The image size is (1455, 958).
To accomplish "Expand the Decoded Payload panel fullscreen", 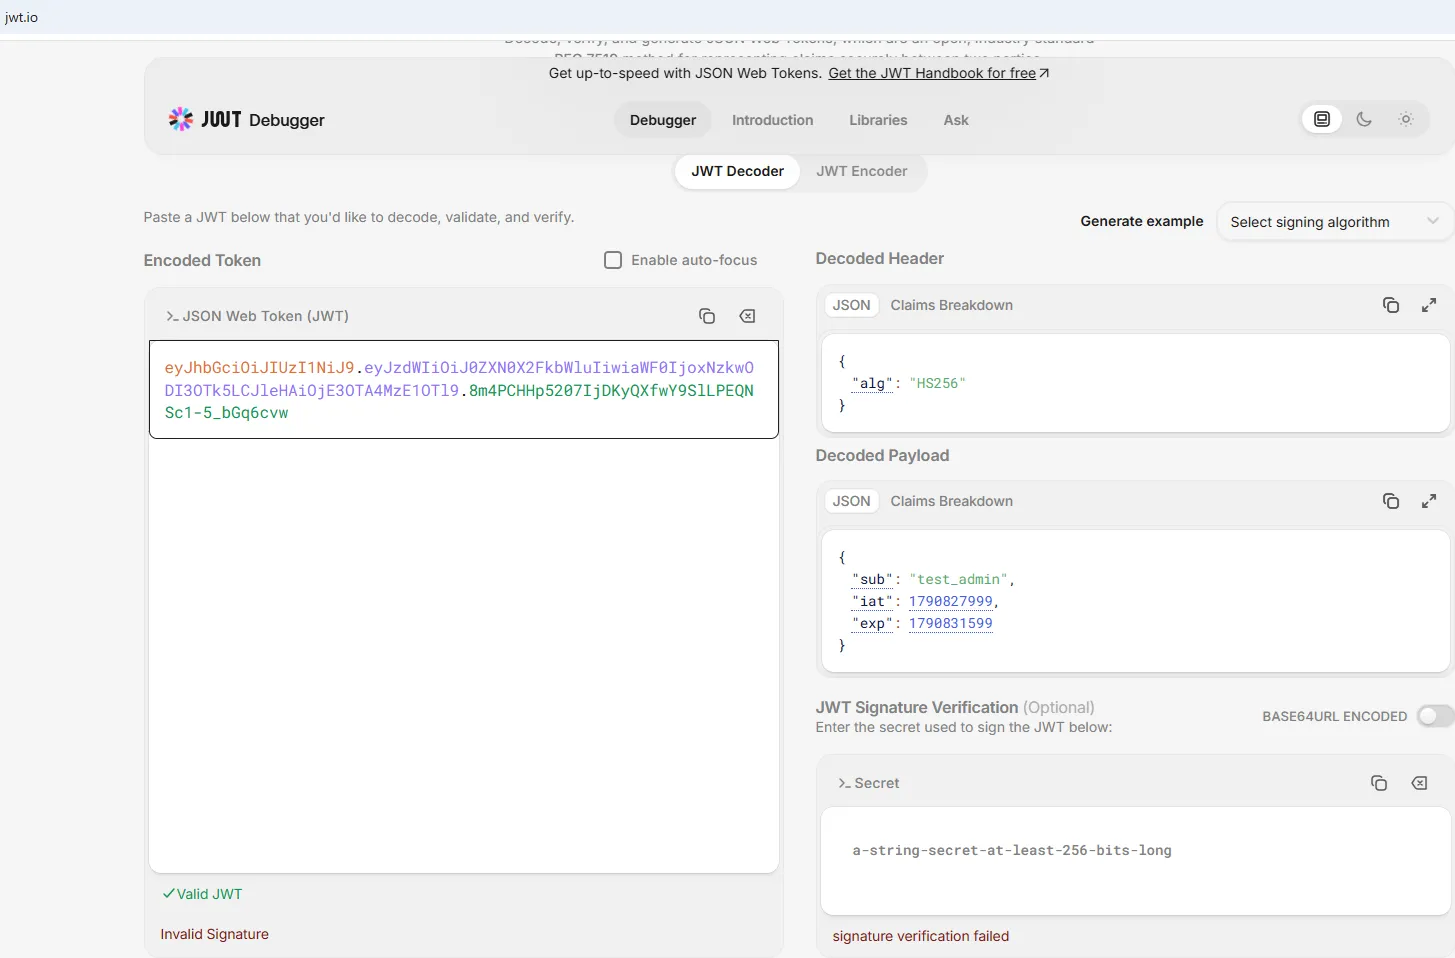I will (x=1429, y=501).
